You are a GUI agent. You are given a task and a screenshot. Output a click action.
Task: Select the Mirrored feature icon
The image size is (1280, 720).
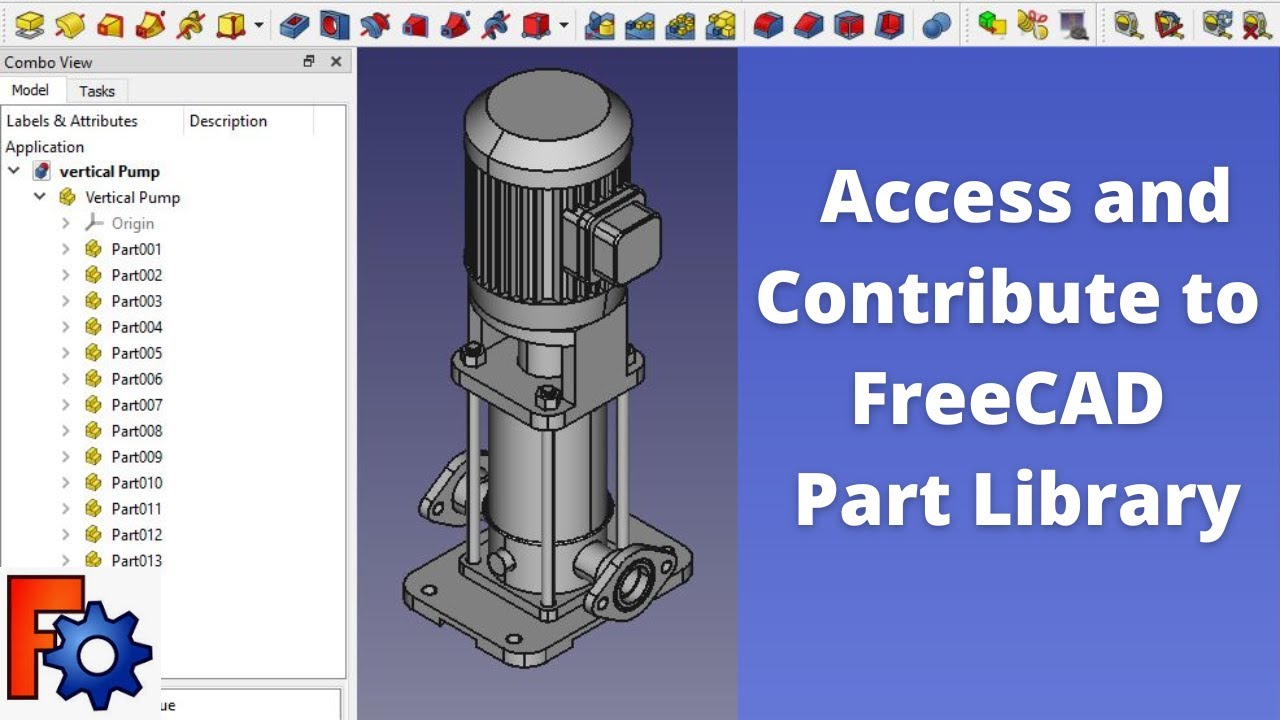(599, 24)
